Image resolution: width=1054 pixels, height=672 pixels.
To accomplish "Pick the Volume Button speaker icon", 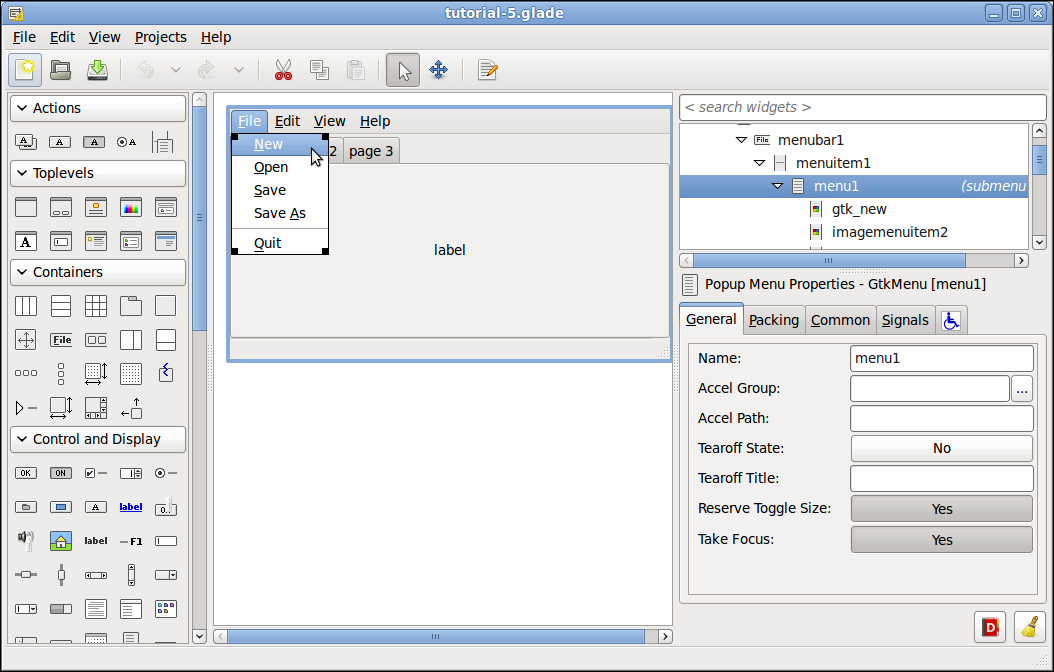I will (x=26, y=540).
